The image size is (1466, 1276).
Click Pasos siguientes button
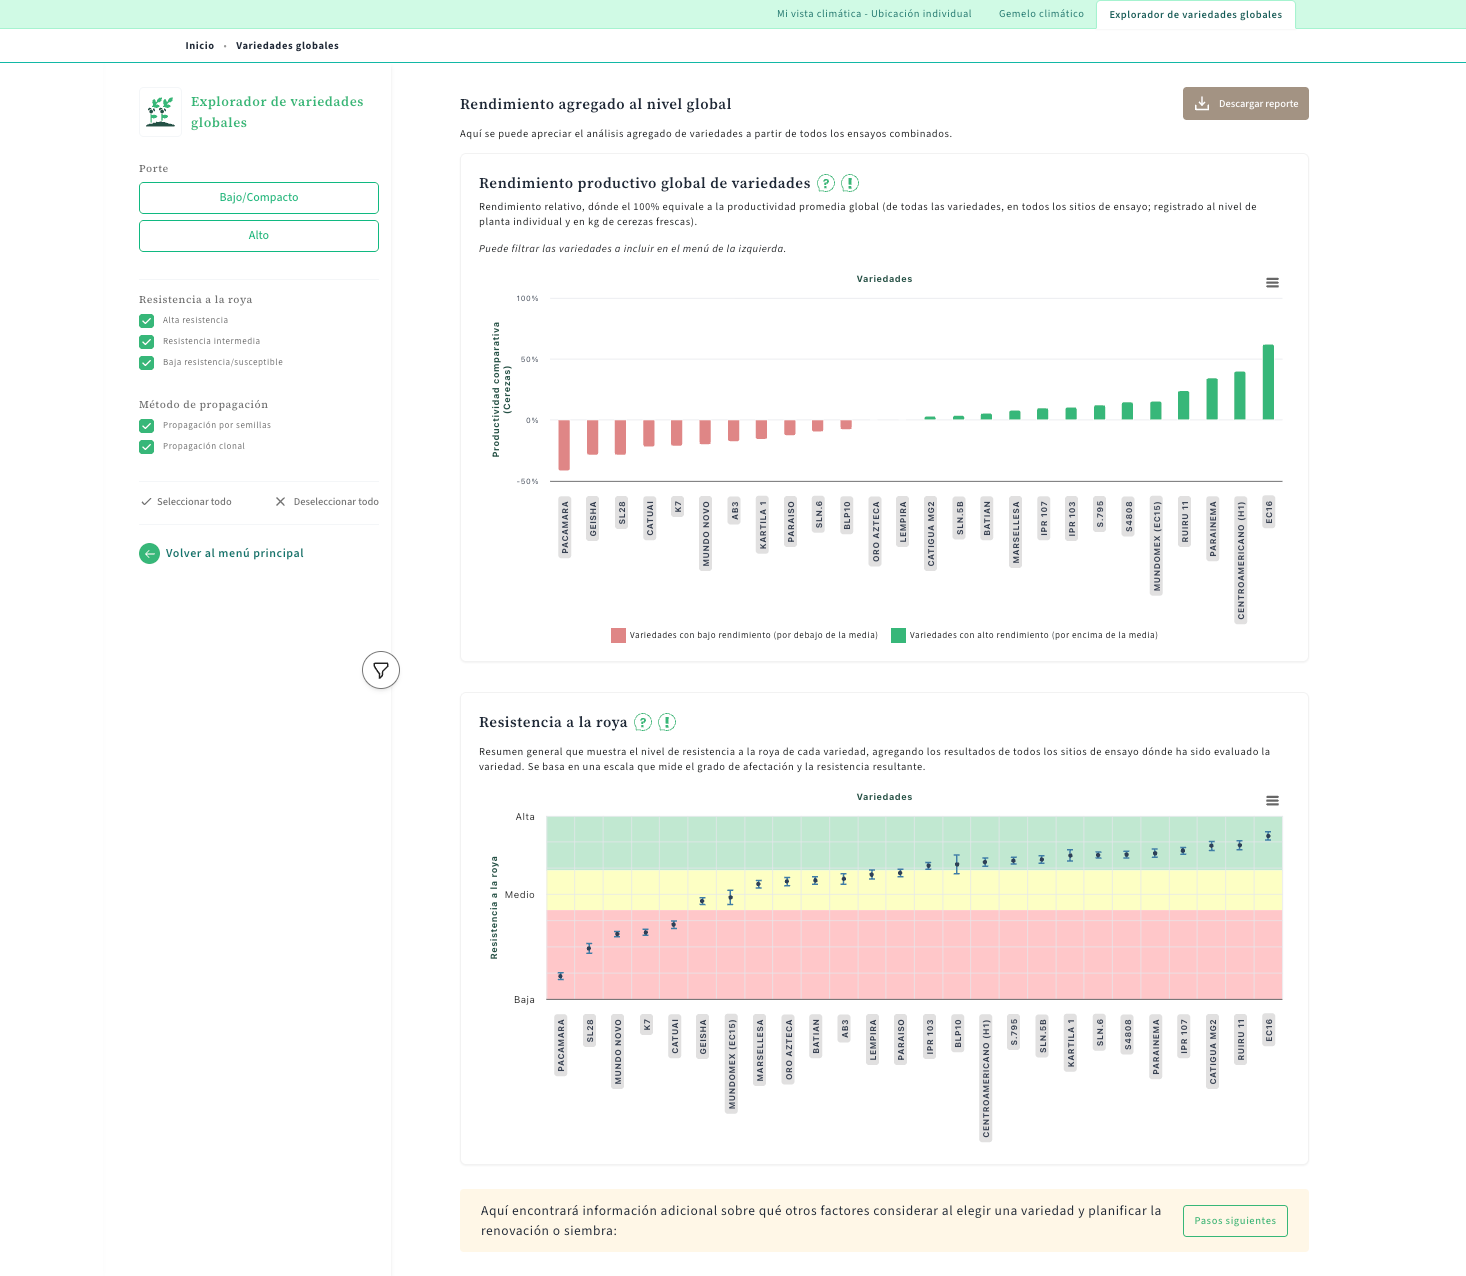(1235, 1221)
